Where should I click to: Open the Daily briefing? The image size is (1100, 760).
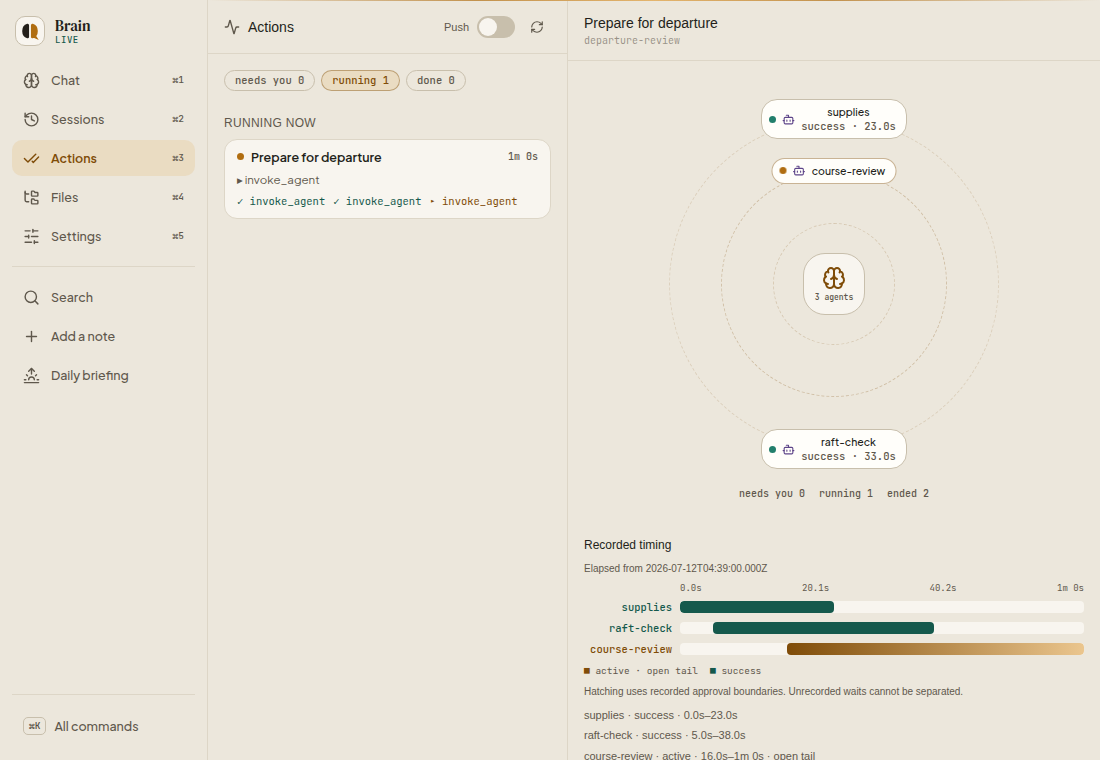point(103,375)
